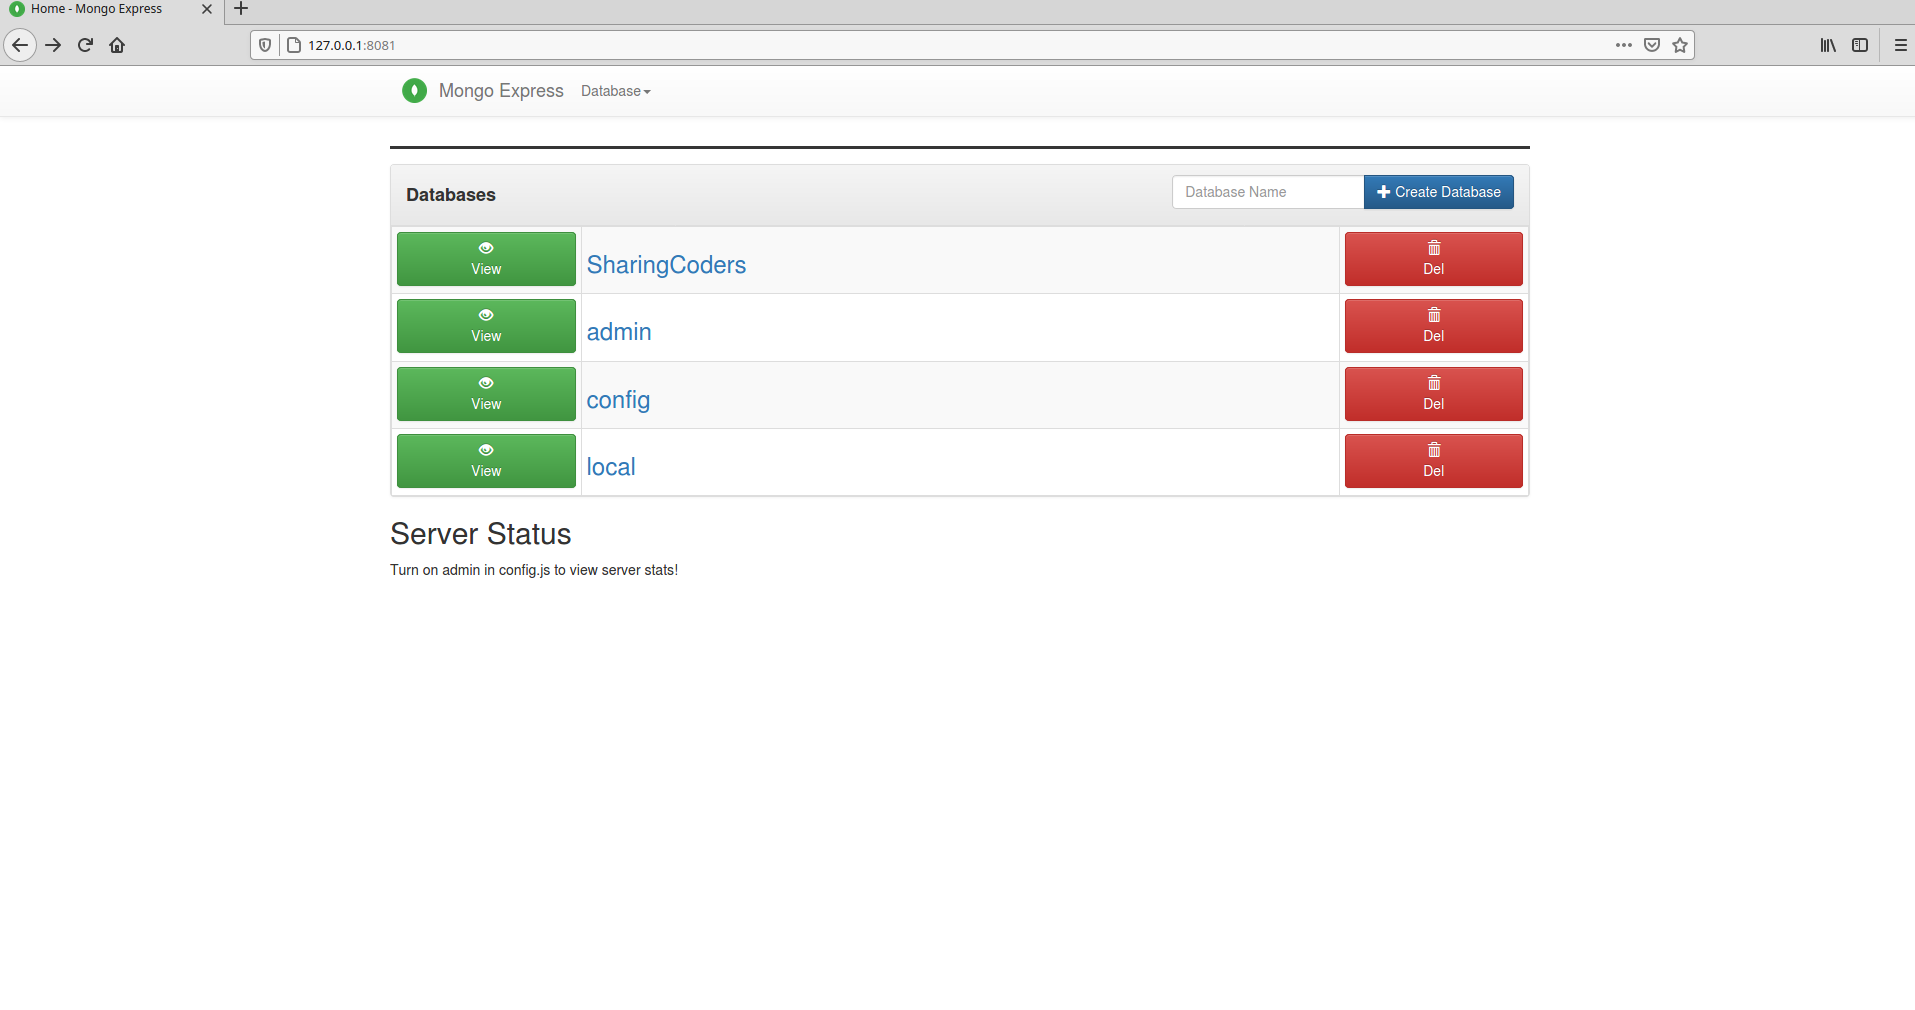Delete the SharingCoders database
The width and height of the screenshot is (1915, 1010).
coord(1433,259)
